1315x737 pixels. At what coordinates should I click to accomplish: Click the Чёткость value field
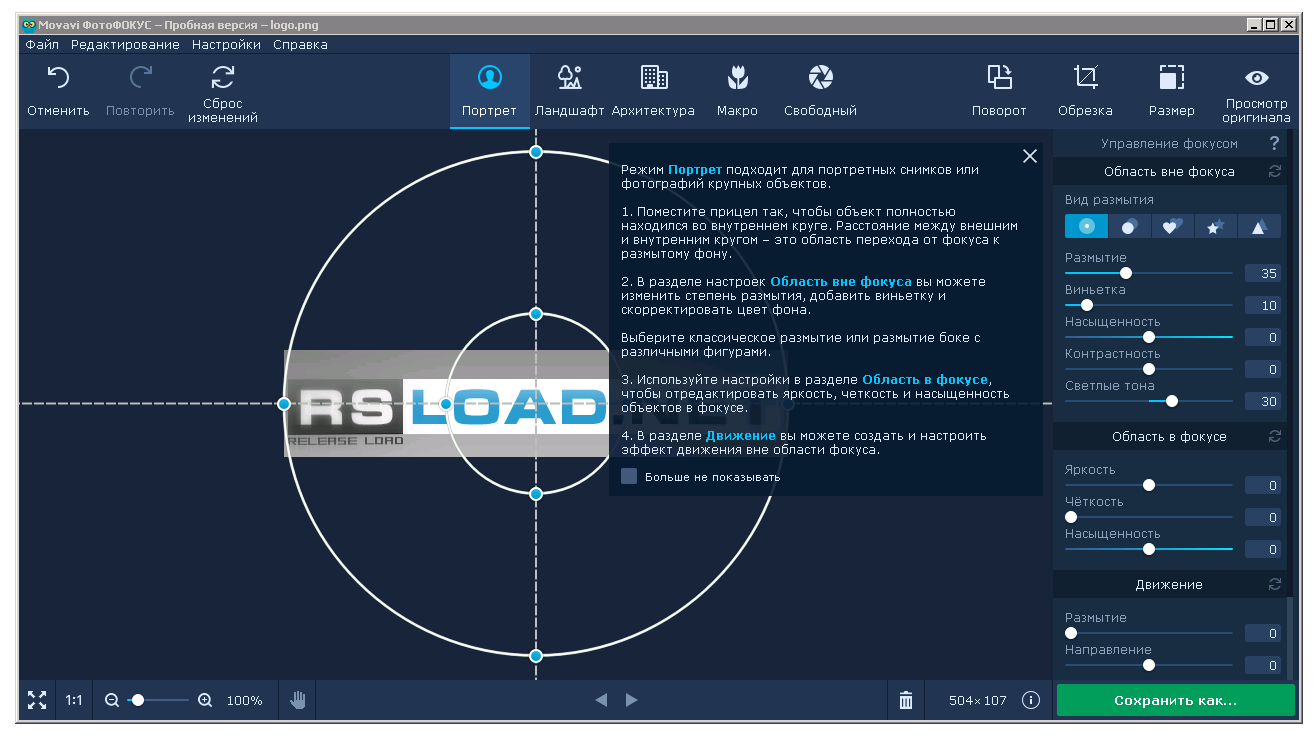(1263, 518)
